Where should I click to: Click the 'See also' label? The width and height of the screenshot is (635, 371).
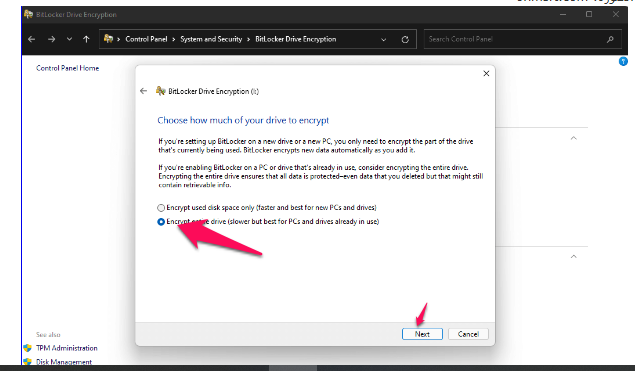pos(48,335)
